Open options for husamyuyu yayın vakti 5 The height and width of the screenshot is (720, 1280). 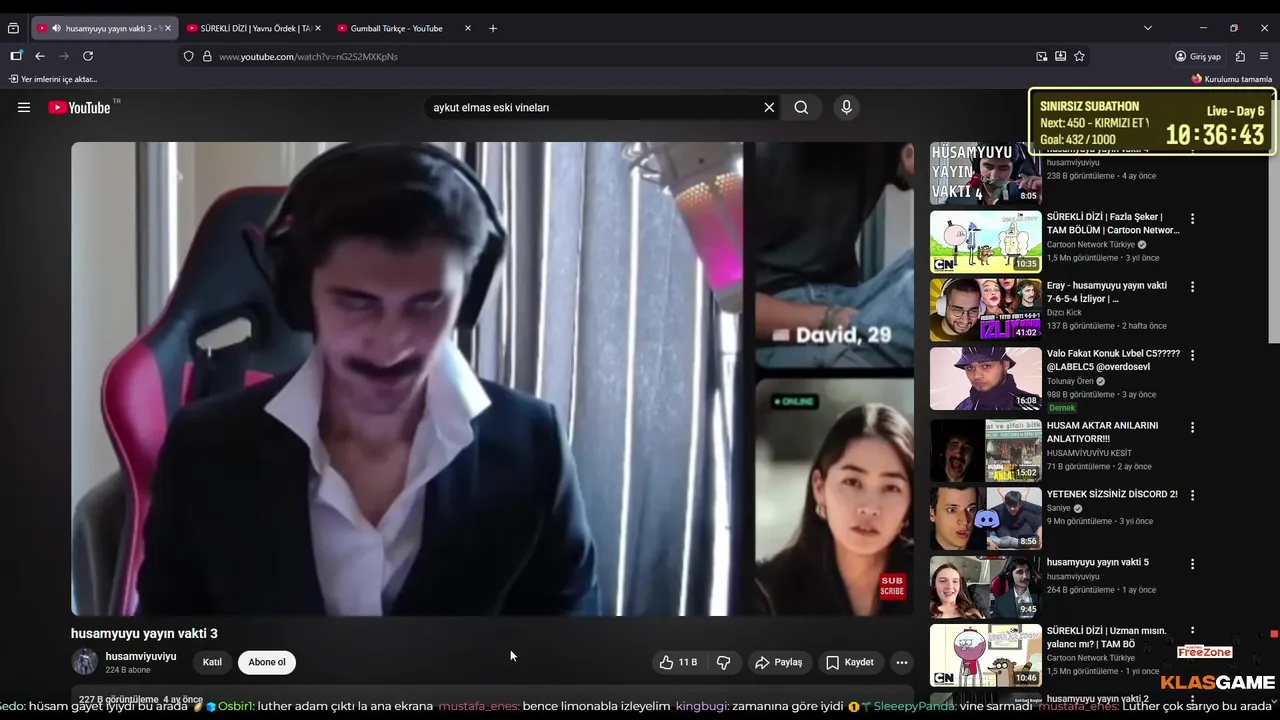tap(1192, 563)
